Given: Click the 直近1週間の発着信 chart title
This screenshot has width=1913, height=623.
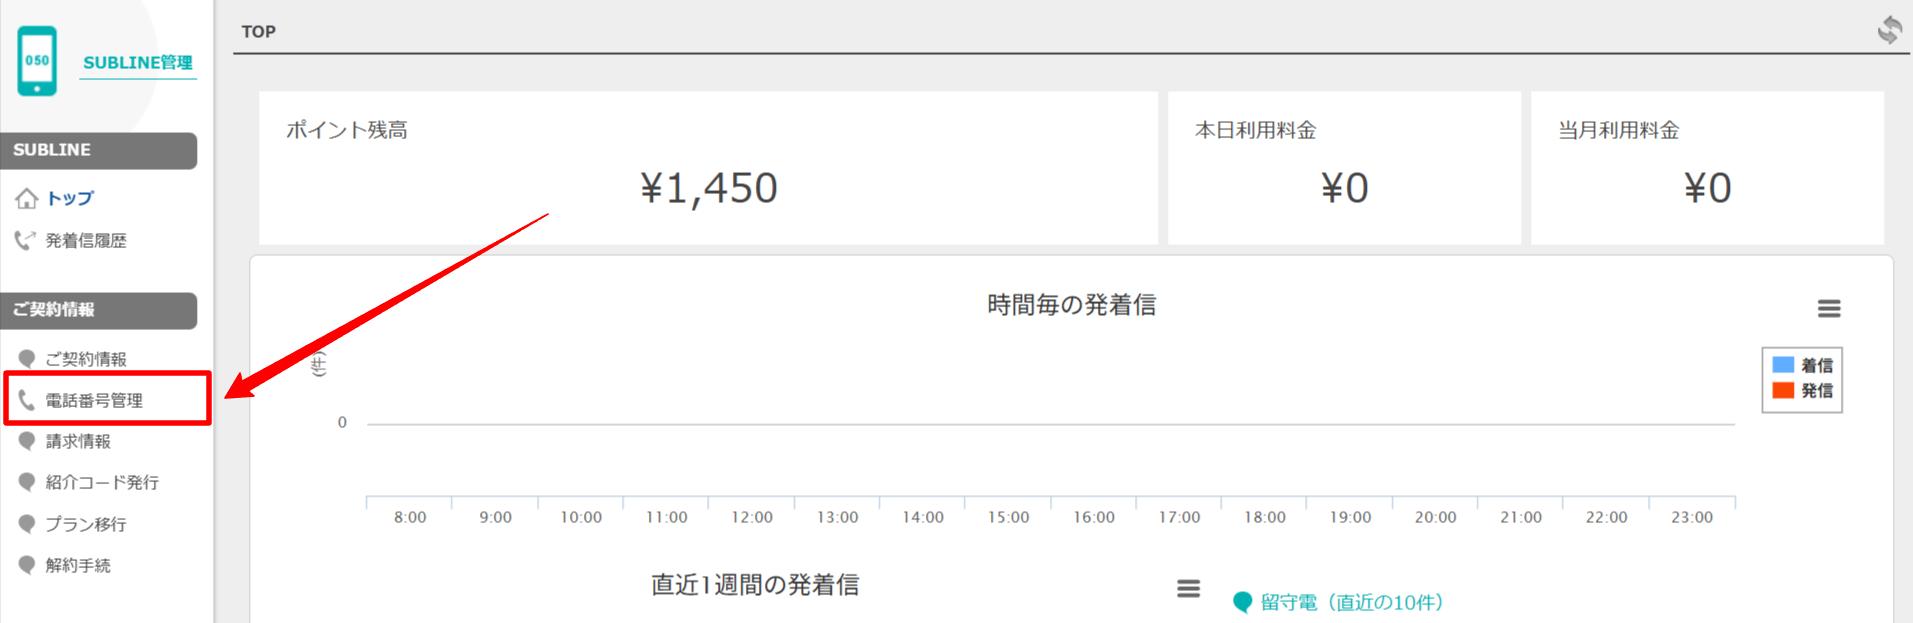Looking at the screenshot, I should (x=755, y=585).
